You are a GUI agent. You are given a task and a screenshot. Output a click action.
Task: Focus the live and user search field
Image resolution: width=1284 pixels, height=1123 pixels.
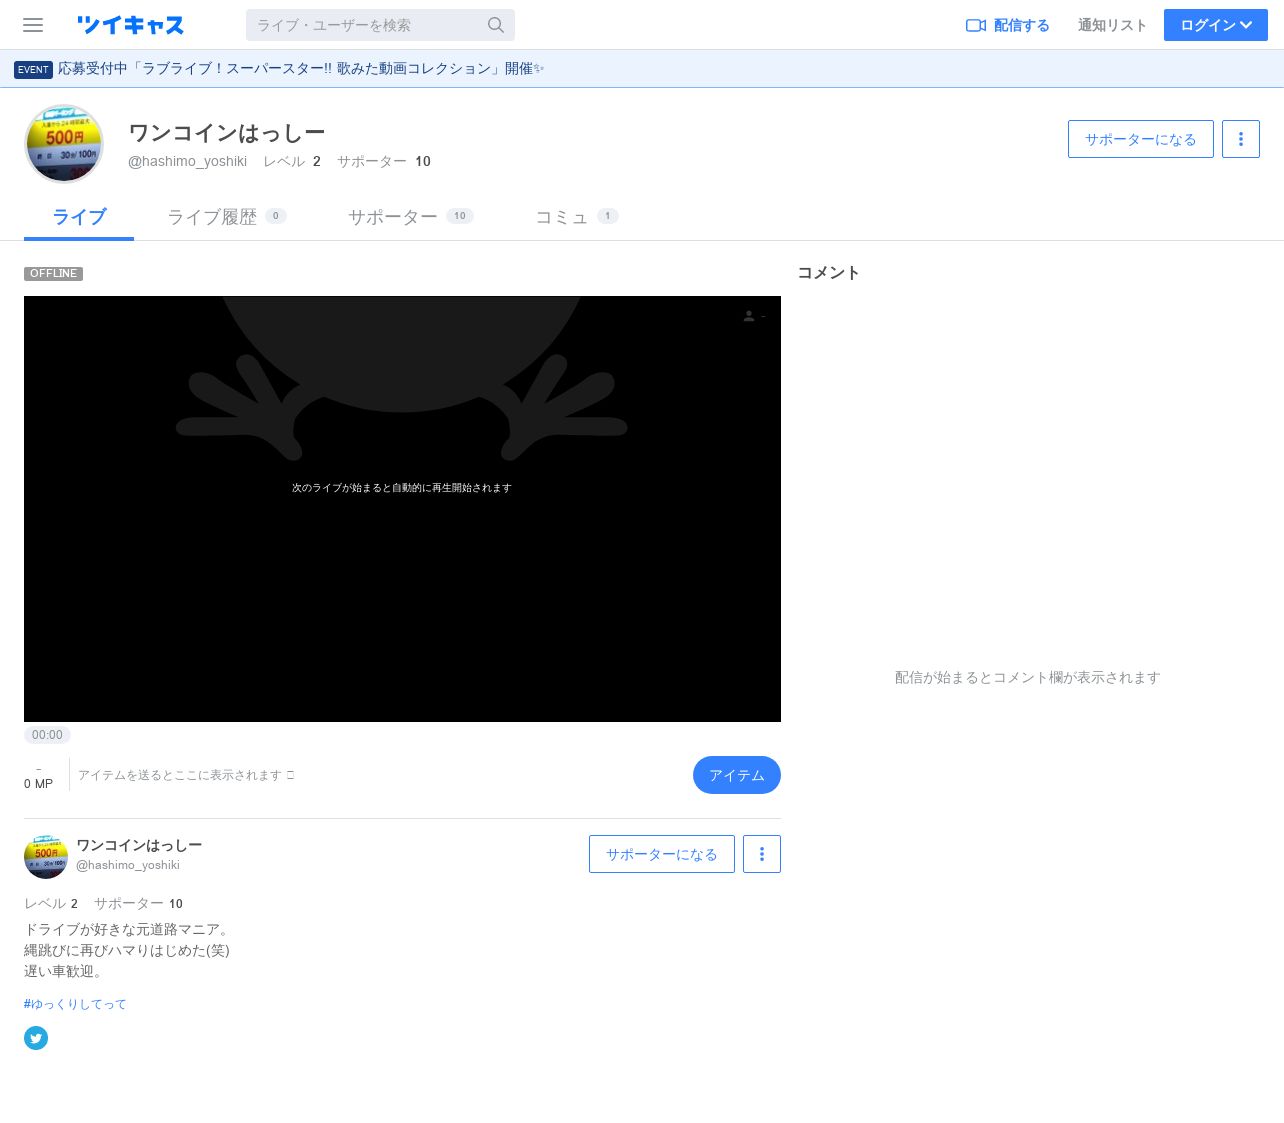[x=380, y=25]
